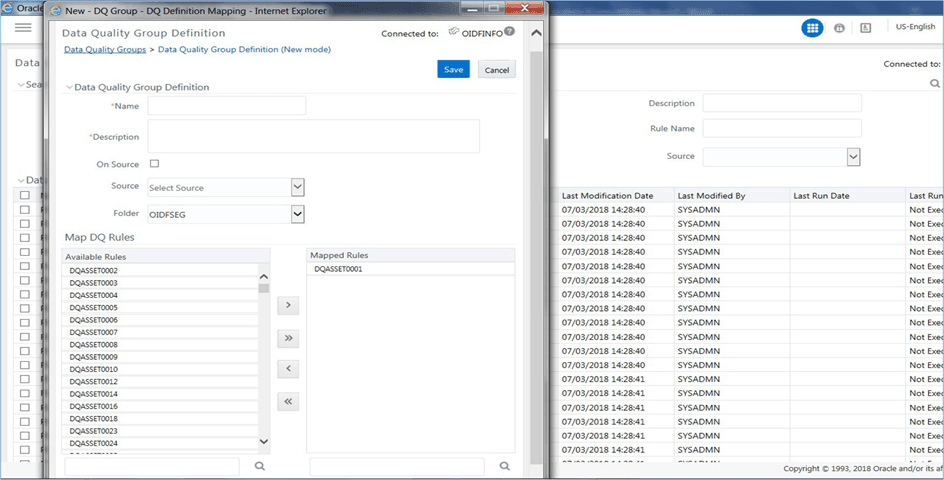Image resolution: width=944 pixels, height=480 pixels.
Task: Toggle the On Source checkbox
Action: [x=154, y=163]
